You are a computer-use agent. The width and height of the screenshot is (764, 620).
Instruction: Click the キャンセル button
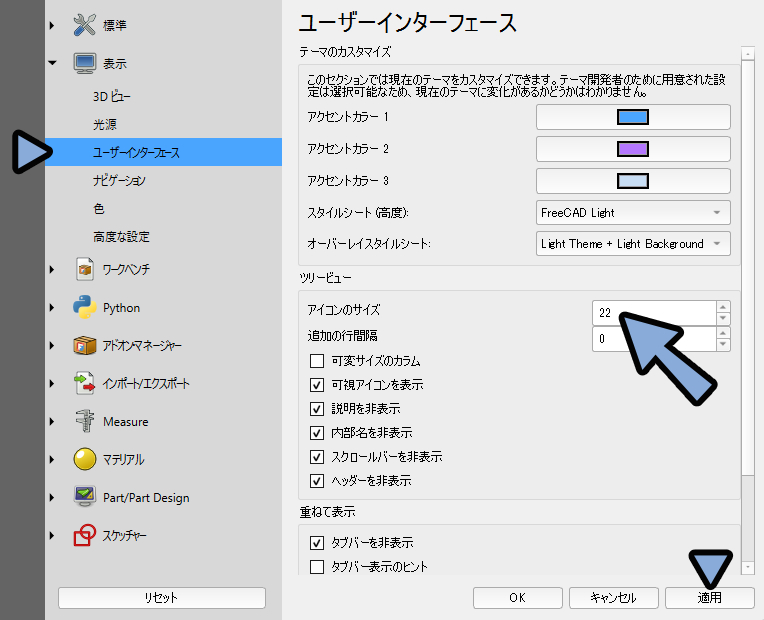pos(613,598)
